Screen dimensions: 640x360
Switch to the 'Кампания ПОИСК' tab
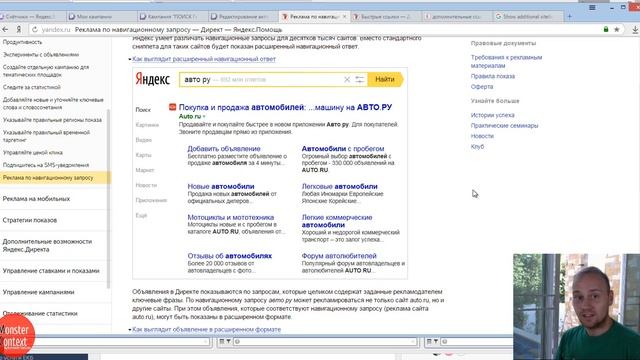pos(172,16)
